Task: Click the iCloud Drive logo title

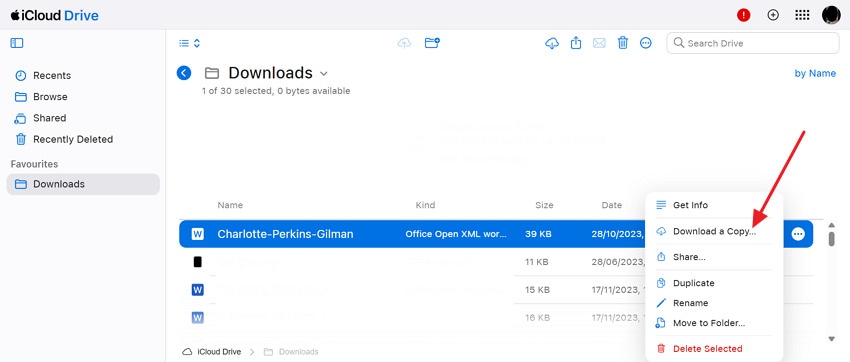Action: coord(55,15)
